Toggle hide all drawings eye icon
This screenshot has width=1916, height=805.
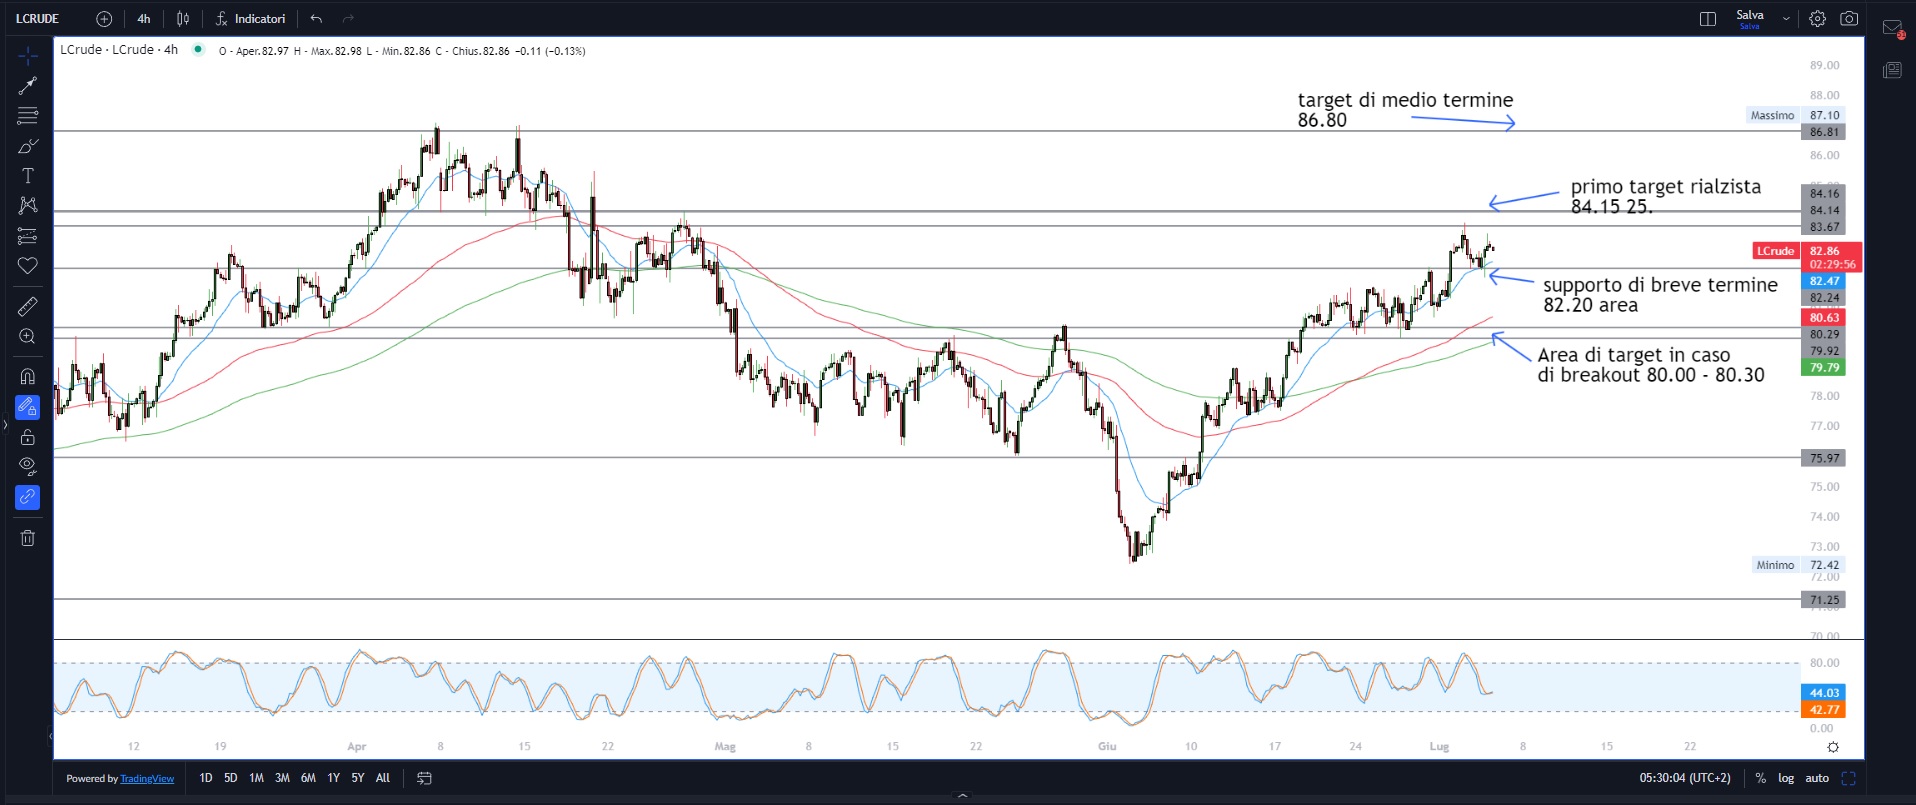point(28,466)
